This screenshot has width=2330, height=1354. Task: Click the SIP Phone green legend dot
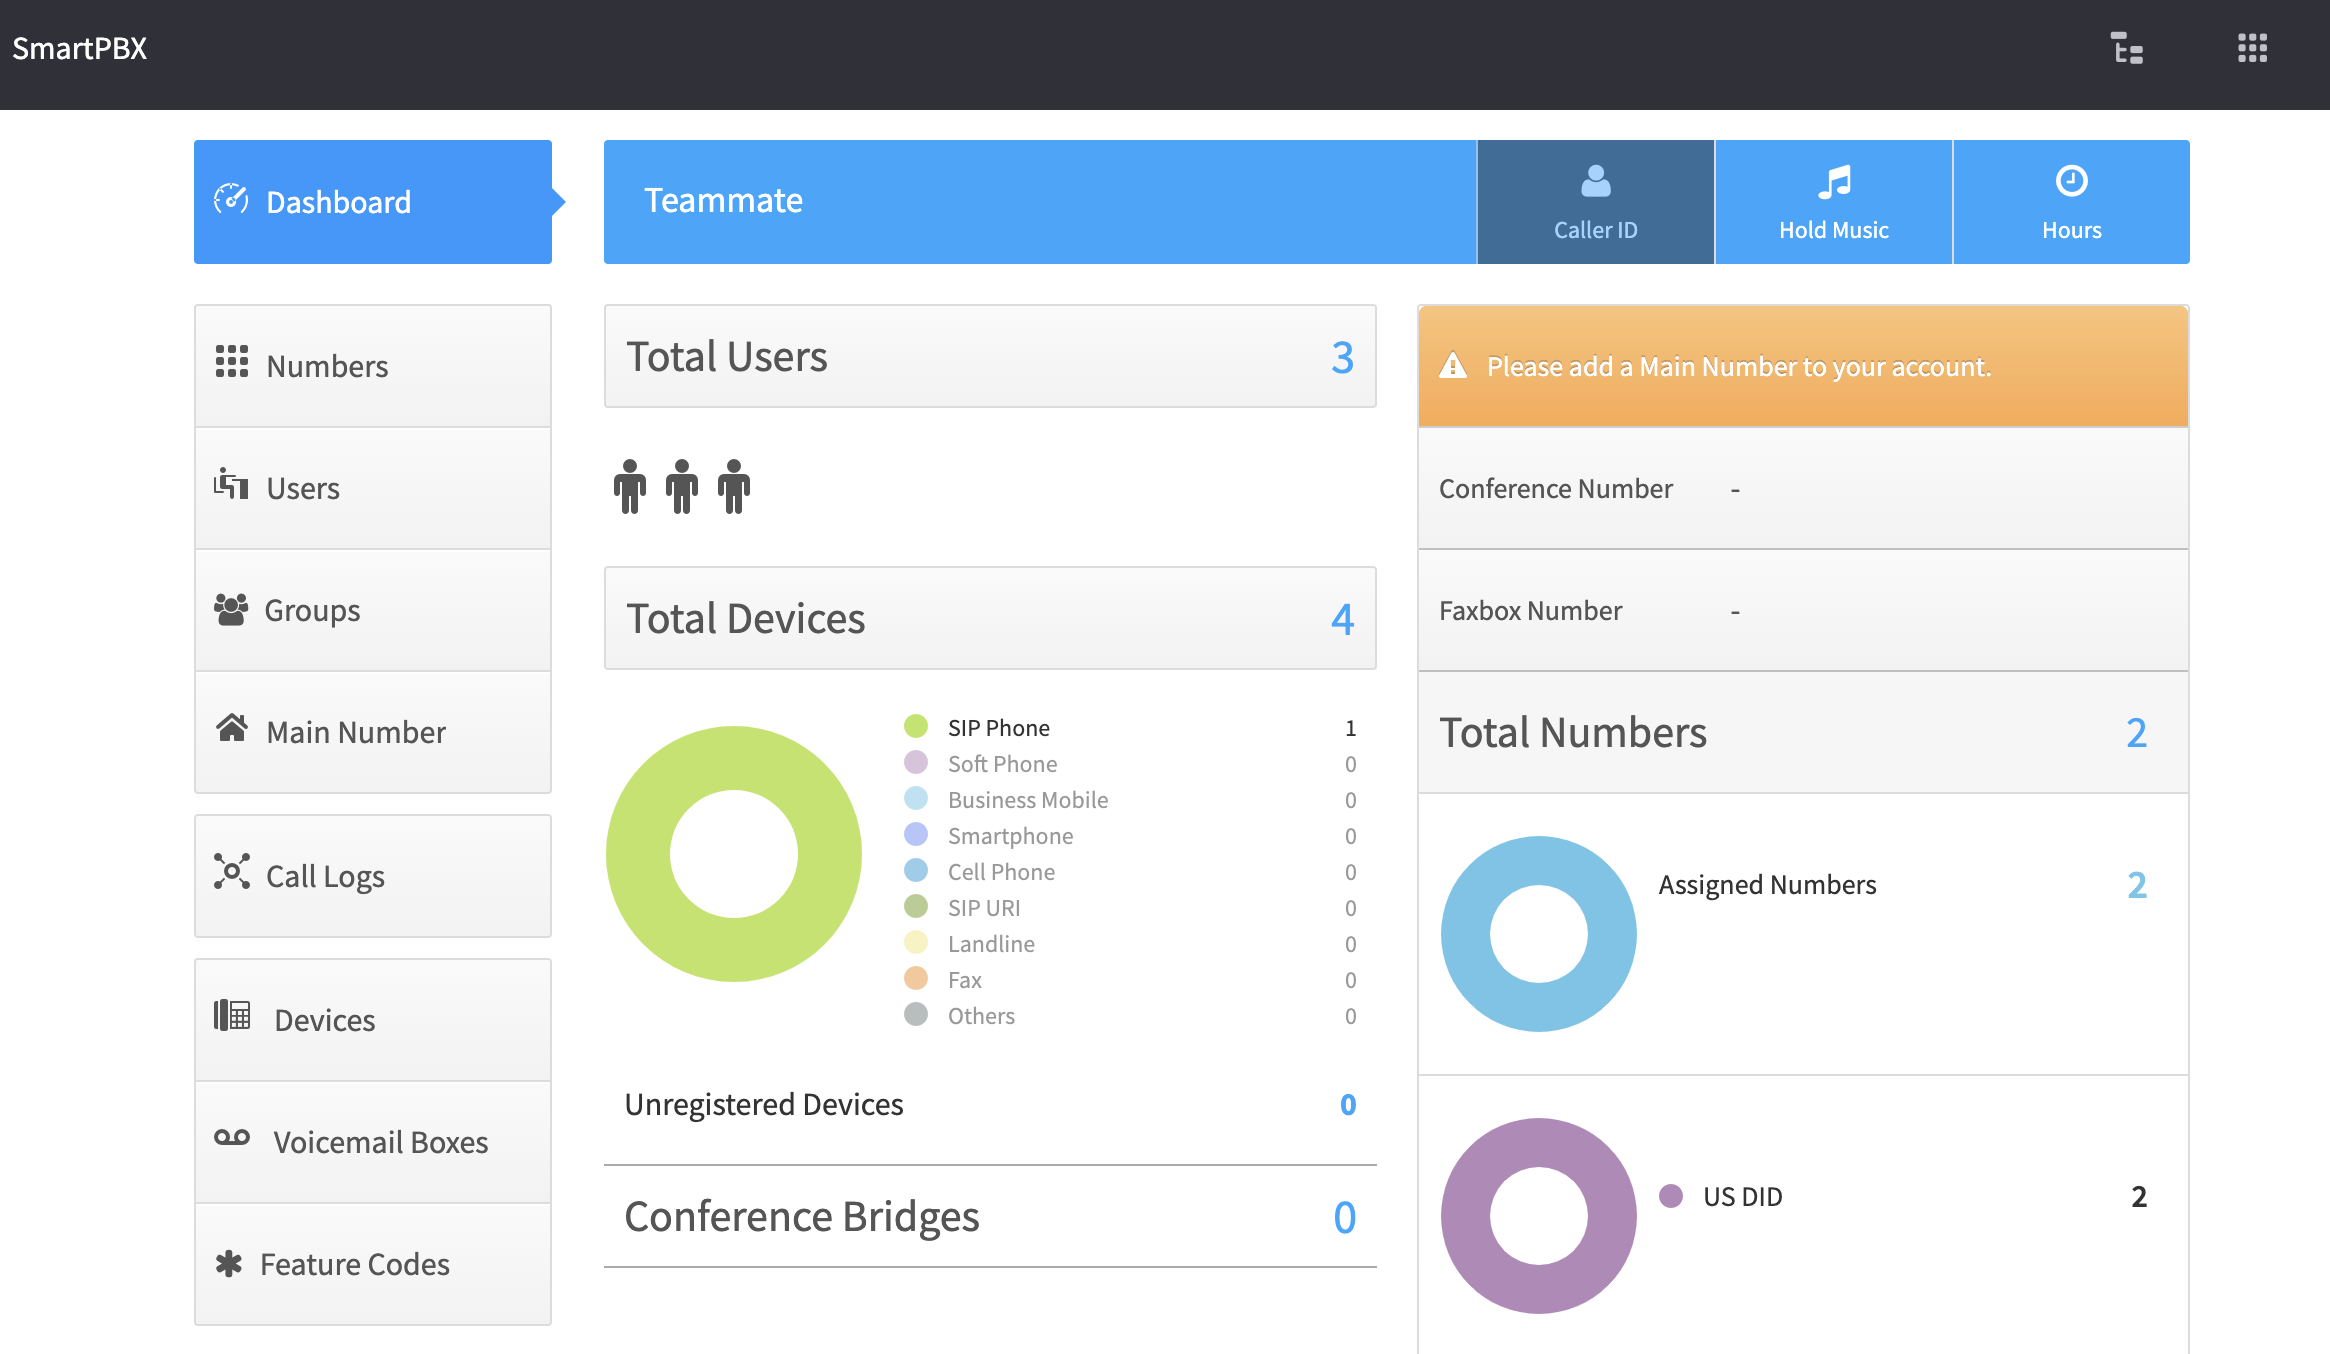916,726
